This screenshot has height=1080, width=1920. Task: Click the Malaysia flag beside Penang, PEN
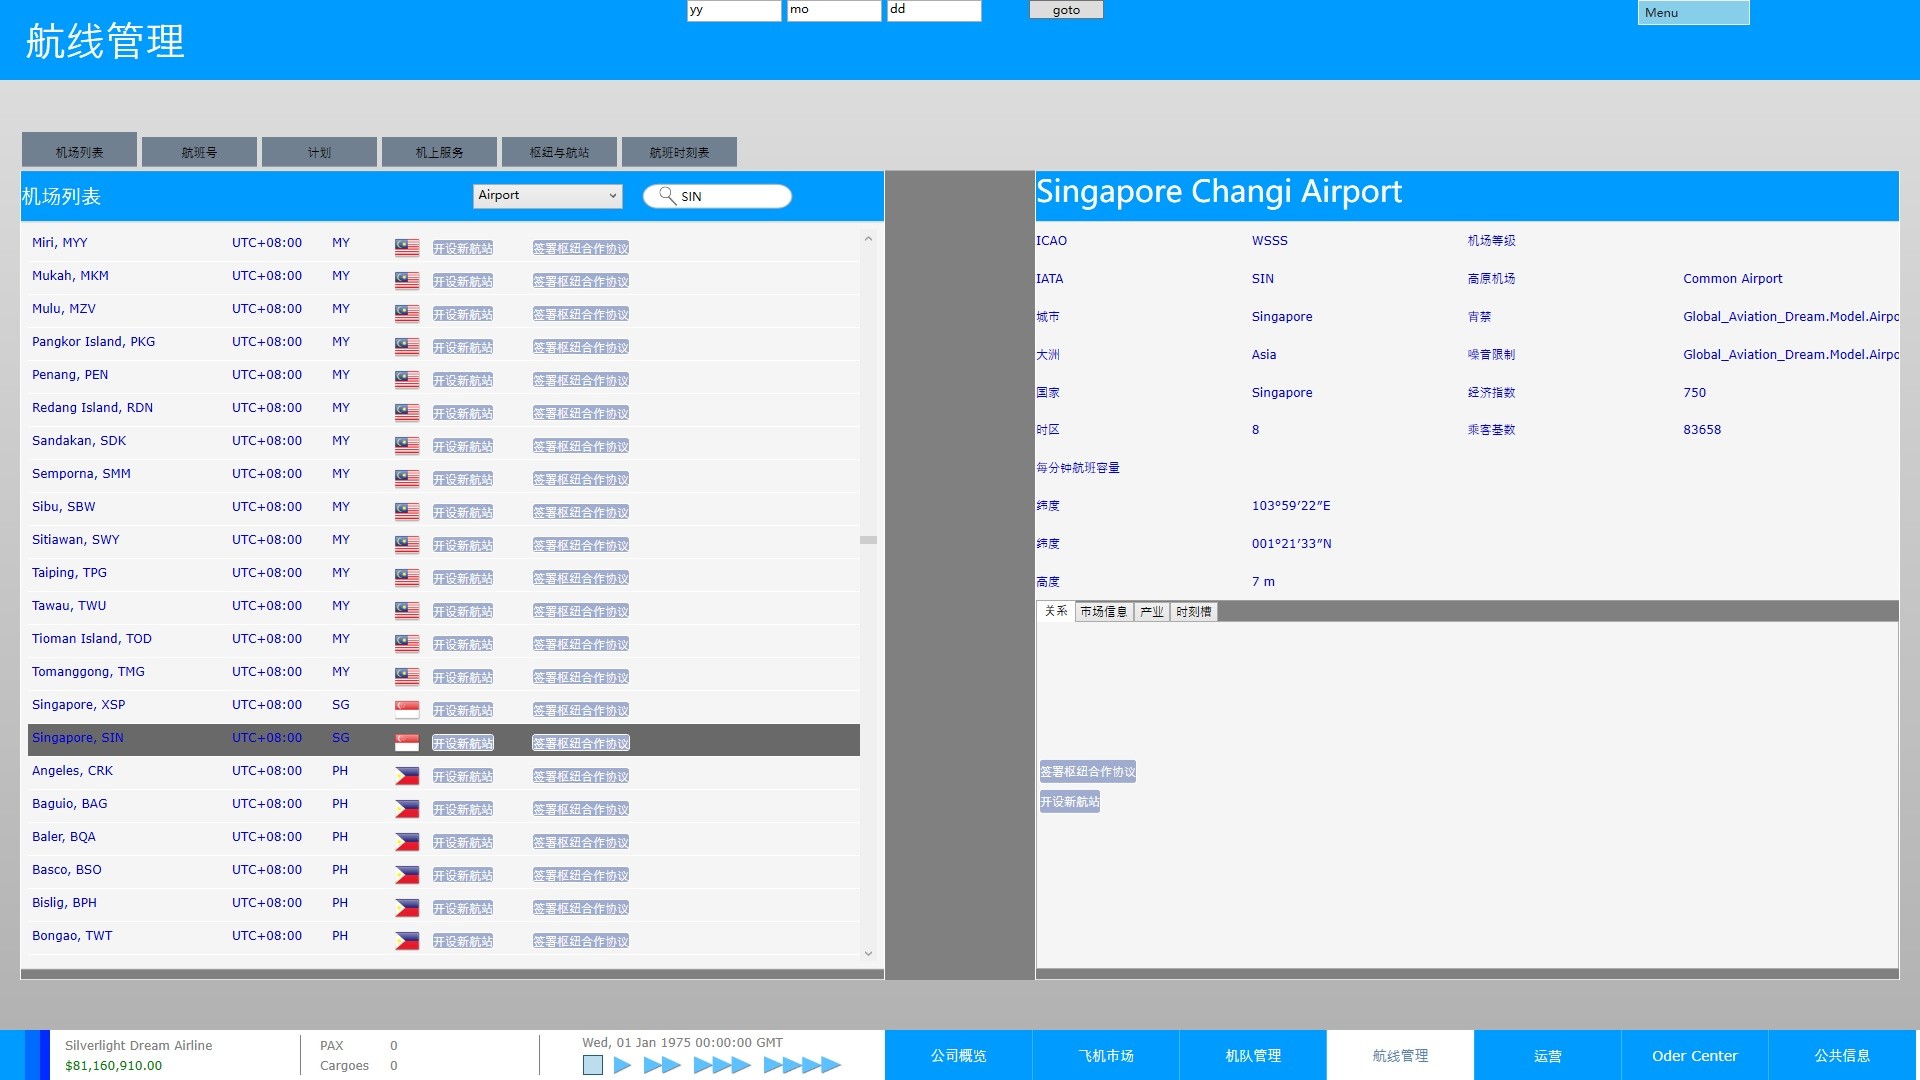407,380
